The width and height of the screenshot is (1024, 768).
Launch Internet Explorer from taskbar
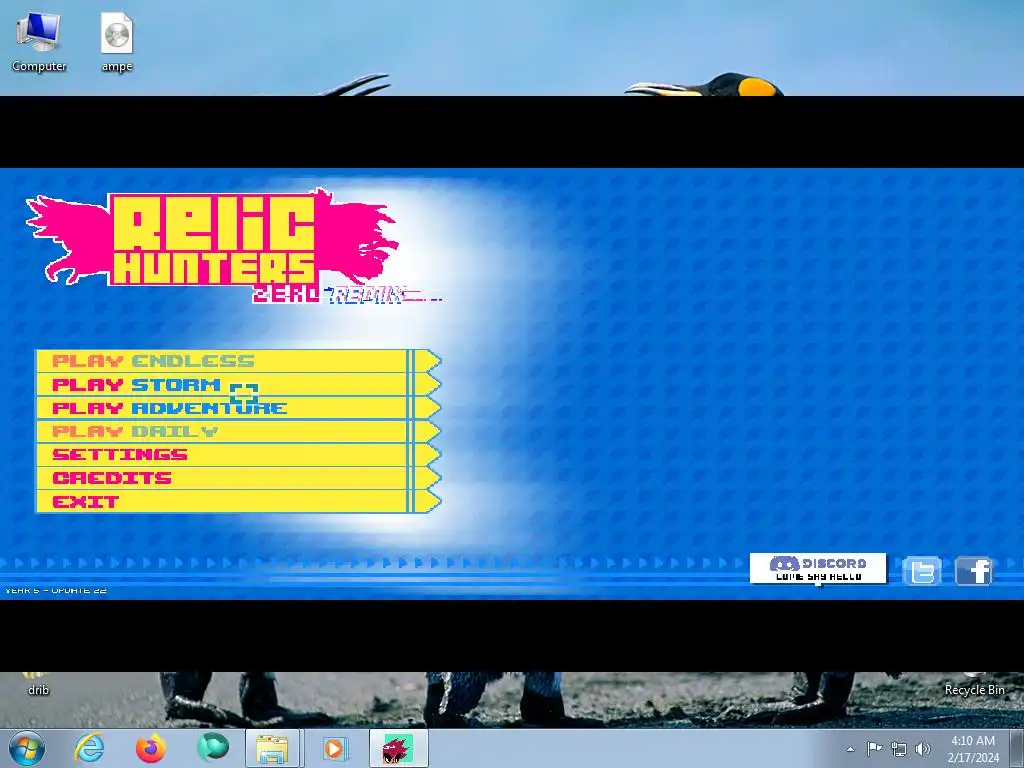[x=89, y=748]
